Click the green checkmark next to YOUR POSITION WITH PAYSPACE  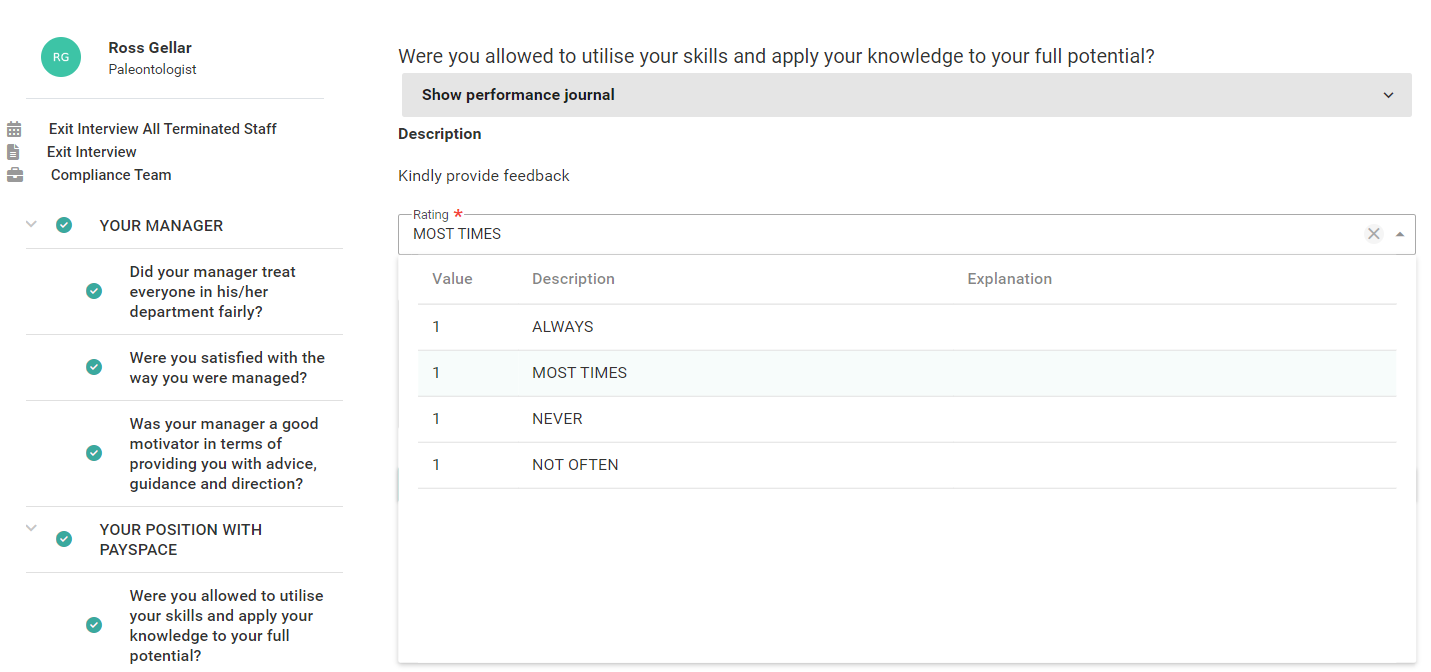64,539
